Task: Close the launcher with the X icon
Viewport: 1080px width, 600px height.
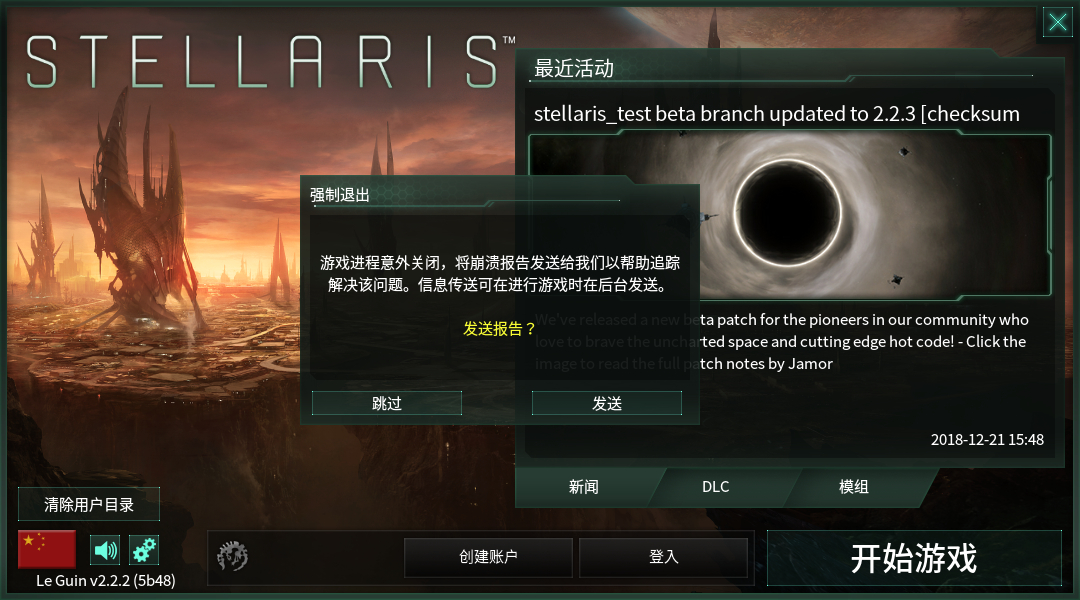Action: pos(1057,23)
